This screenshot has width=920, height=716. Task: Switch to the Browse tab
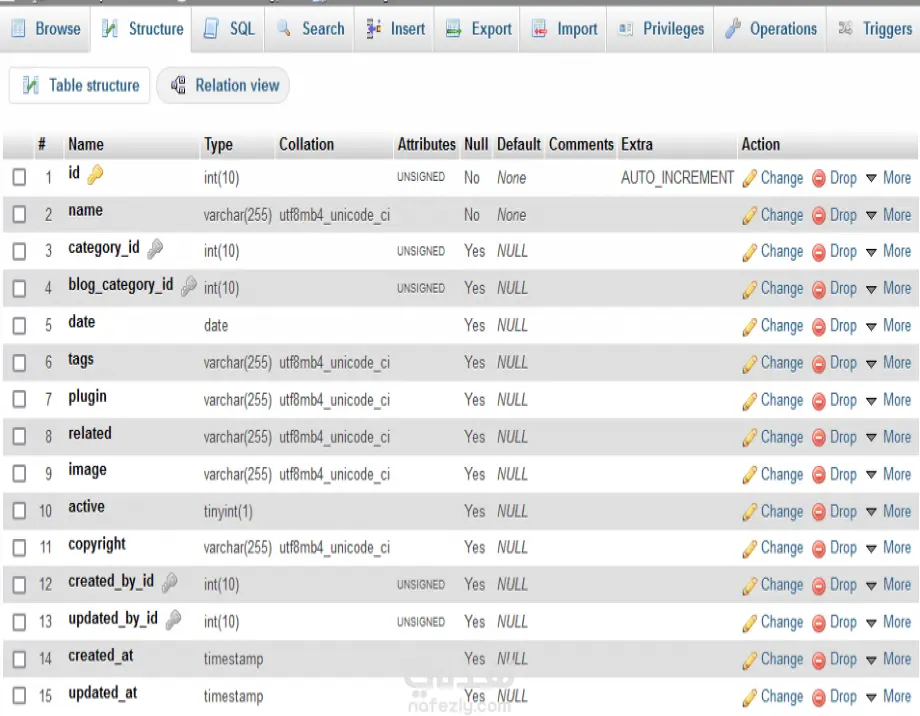(46, 28)
